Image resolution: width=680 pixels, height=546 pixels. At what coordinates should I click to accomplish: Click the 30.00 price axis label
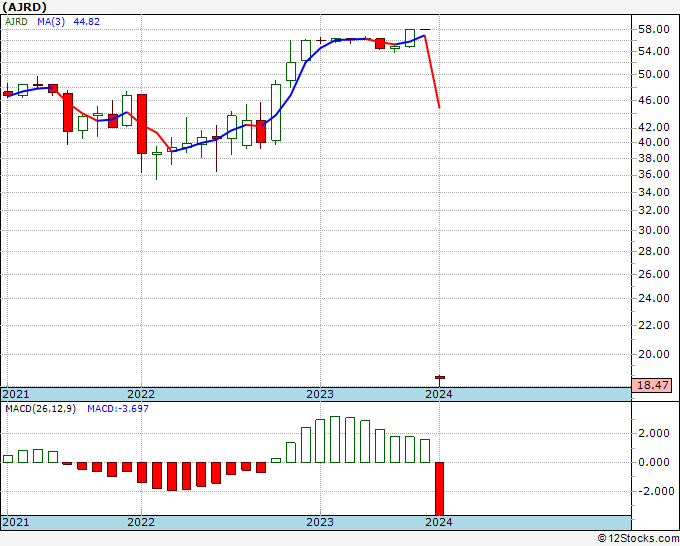click(x=654, y=230)
